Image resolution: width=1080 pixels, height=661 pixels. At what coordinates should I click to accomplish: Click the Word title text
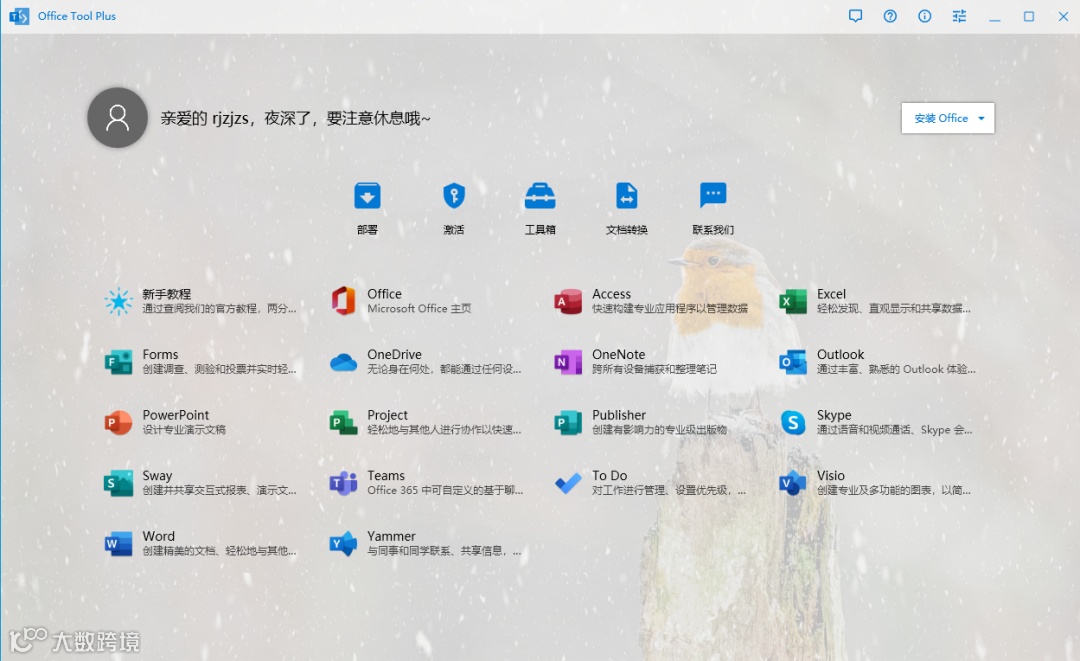pyautogui.click(x=158, y=536)
